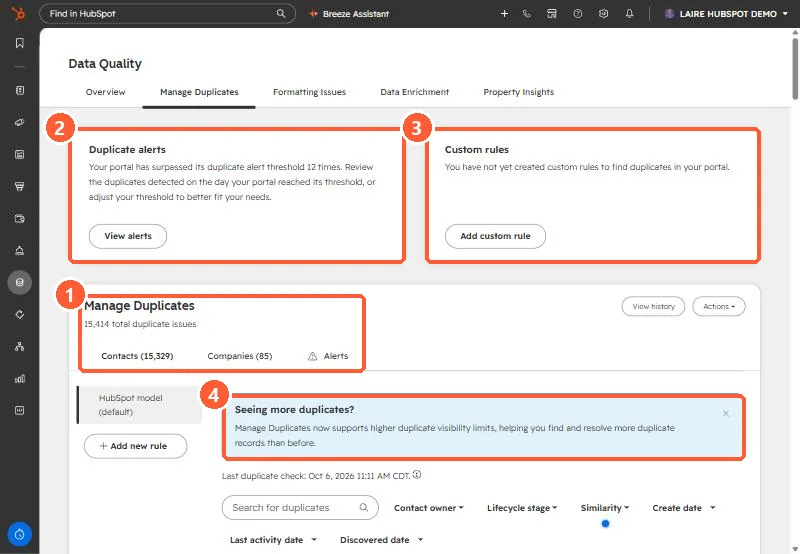The image size is (800, 554).
Task: Open the Automation diamond sidebar icon
Action: point(19,314)
